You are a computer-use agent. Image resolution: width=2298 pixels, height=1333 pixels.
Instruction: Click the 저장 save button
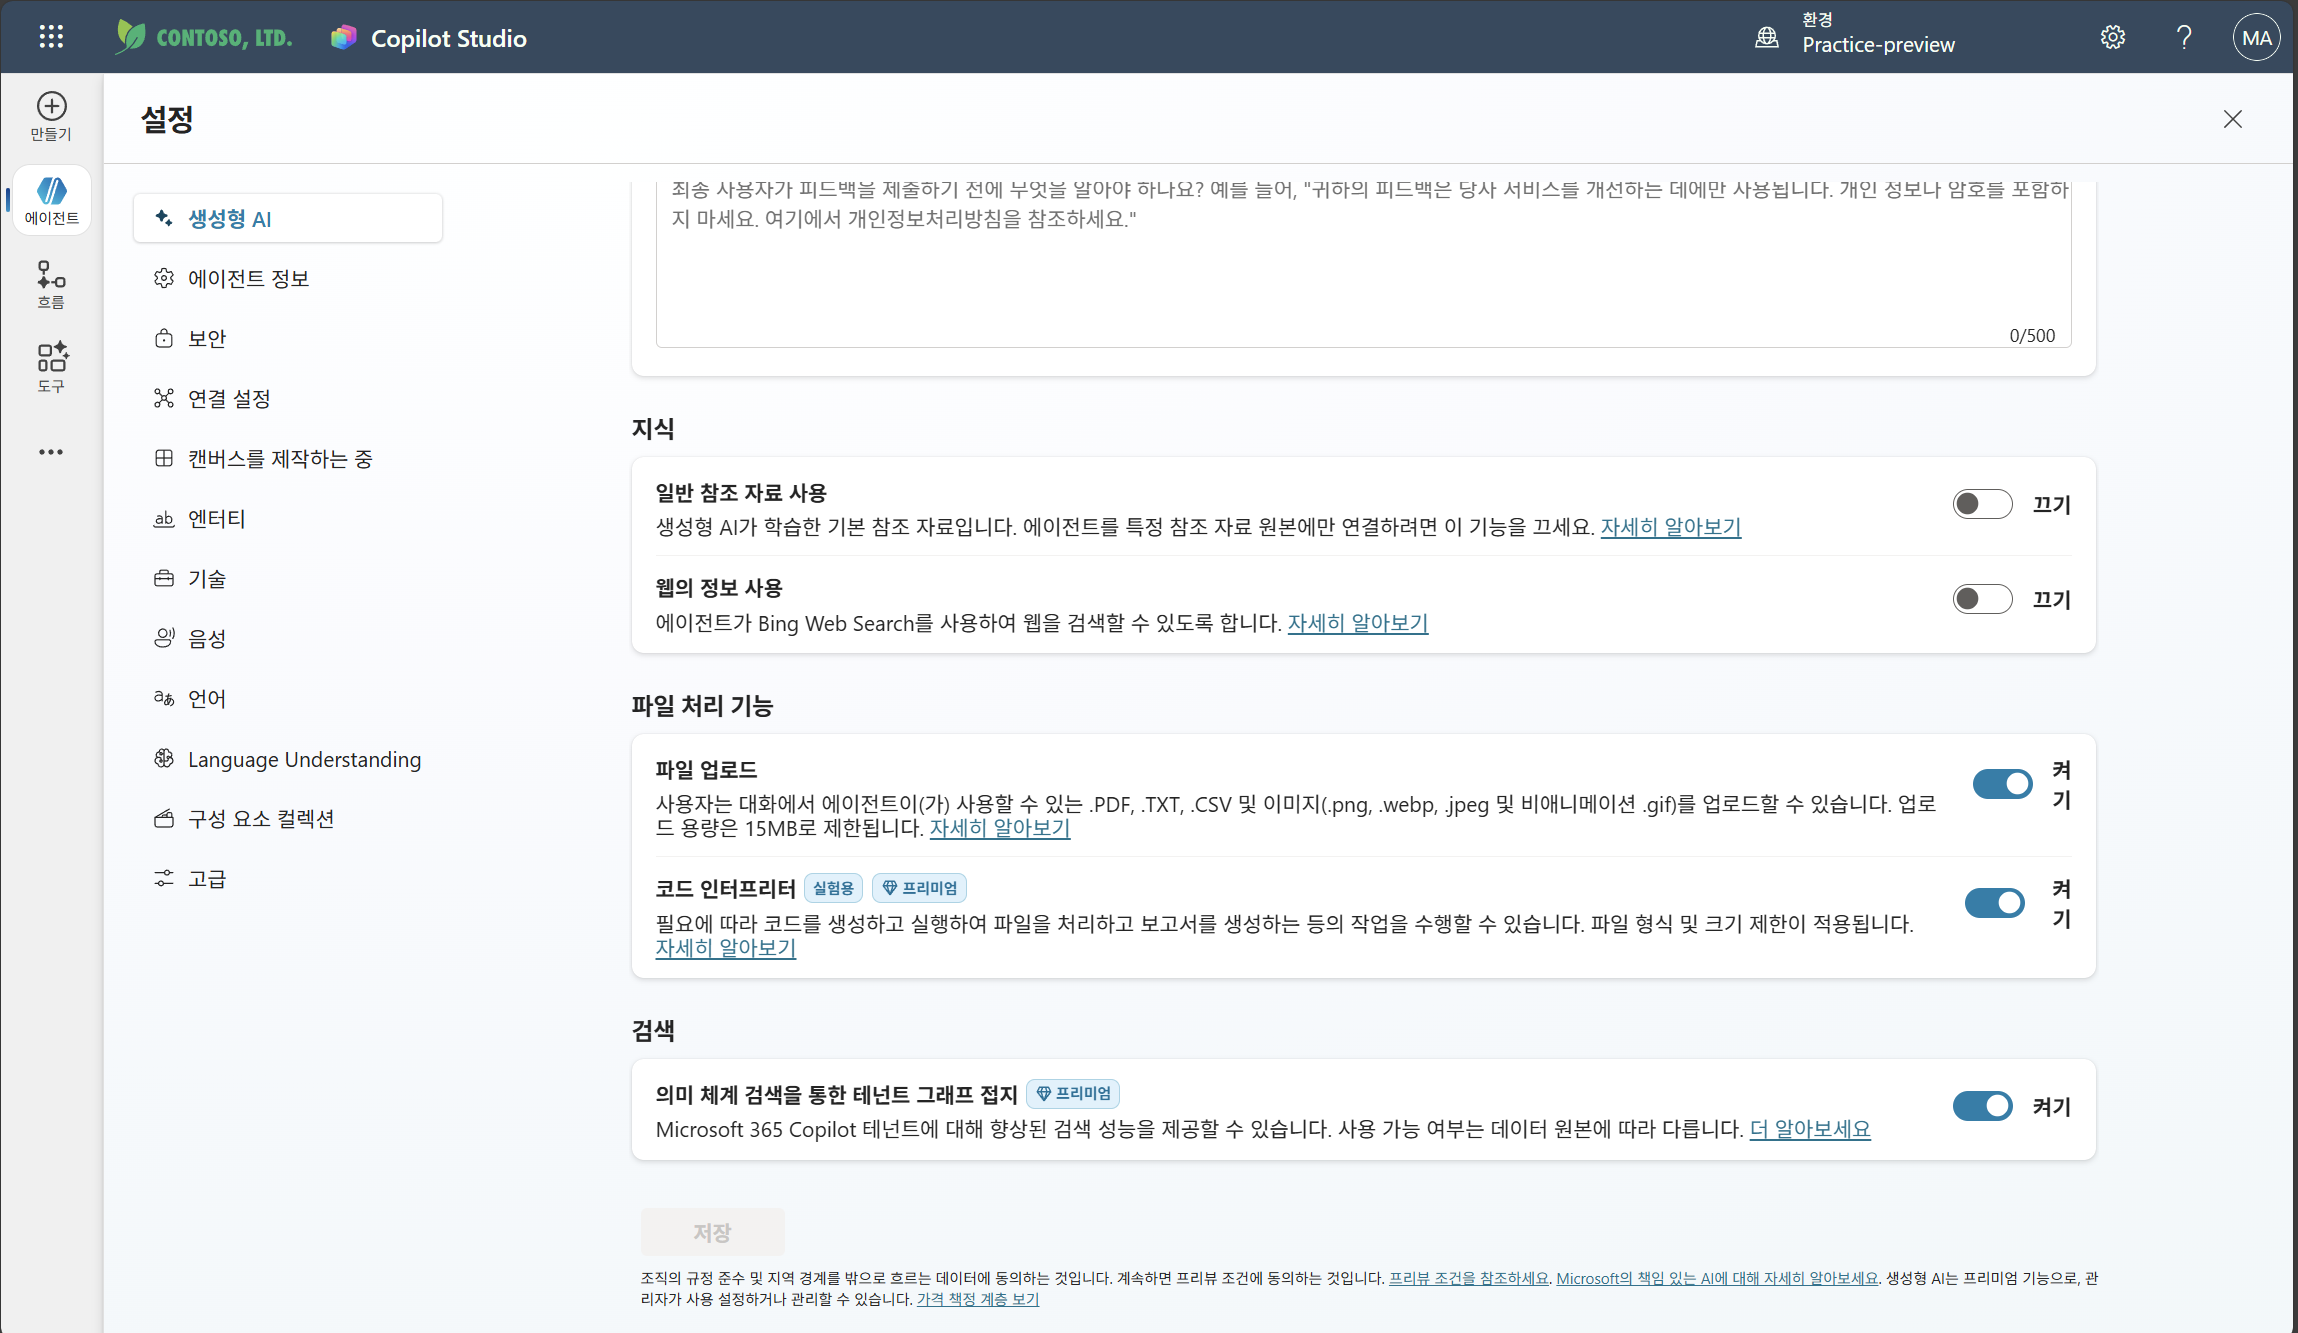[x=712, y=1232]
